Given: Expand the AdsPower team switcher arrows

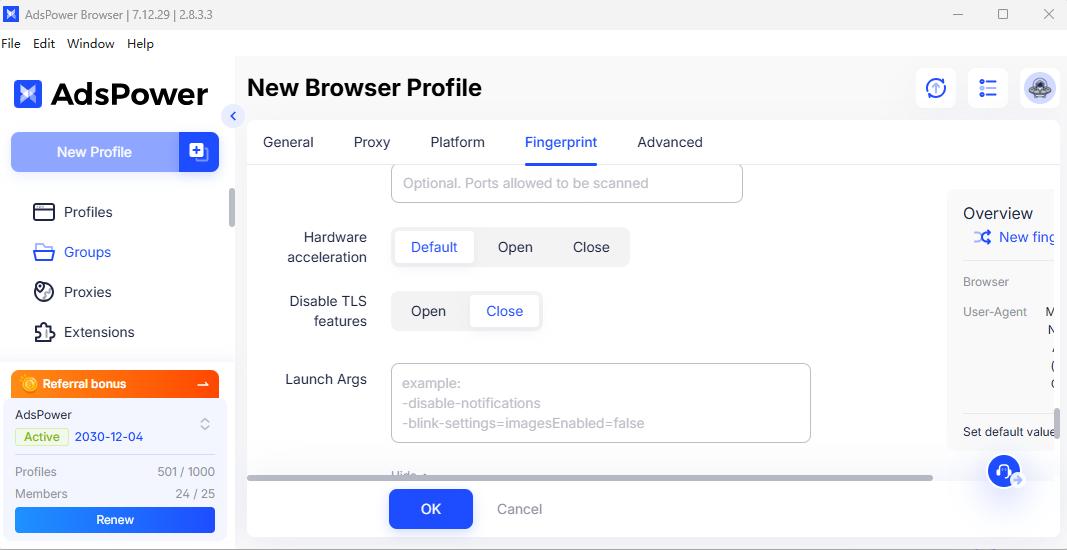Looking at the screenshot, I should pyautogui.click(x=205, y=424).
